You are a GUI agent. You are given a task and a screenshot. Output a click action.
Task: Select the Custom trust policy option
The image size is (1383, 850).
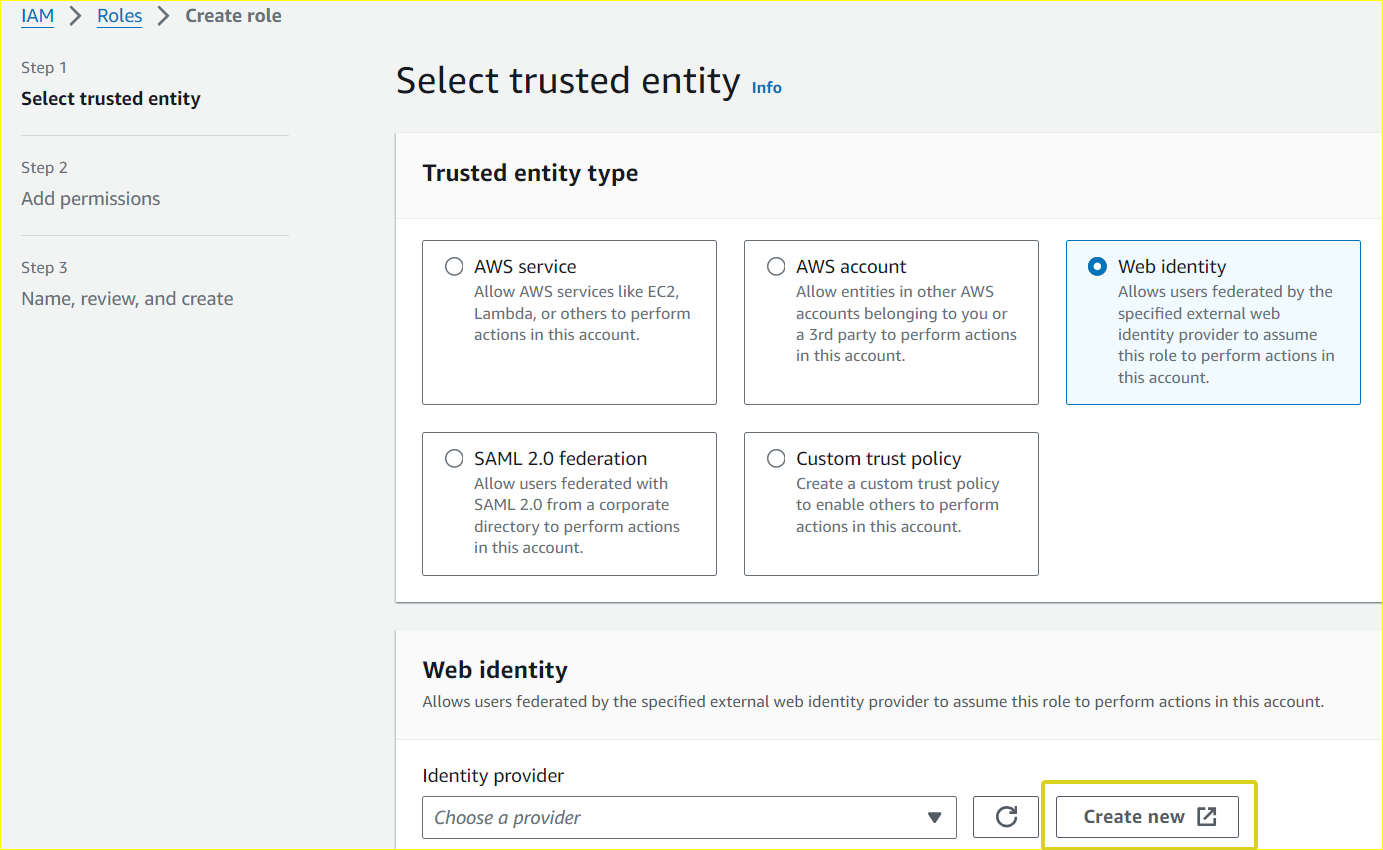[x=776, y=458]
